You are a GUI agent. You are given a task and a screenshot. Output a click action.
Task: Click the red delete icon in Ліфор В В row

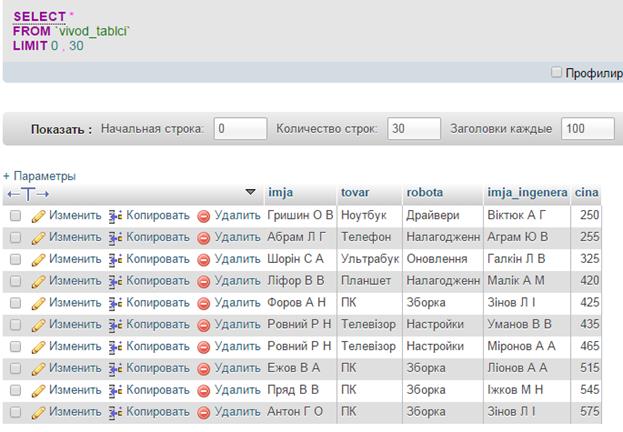tap(203, 282)
